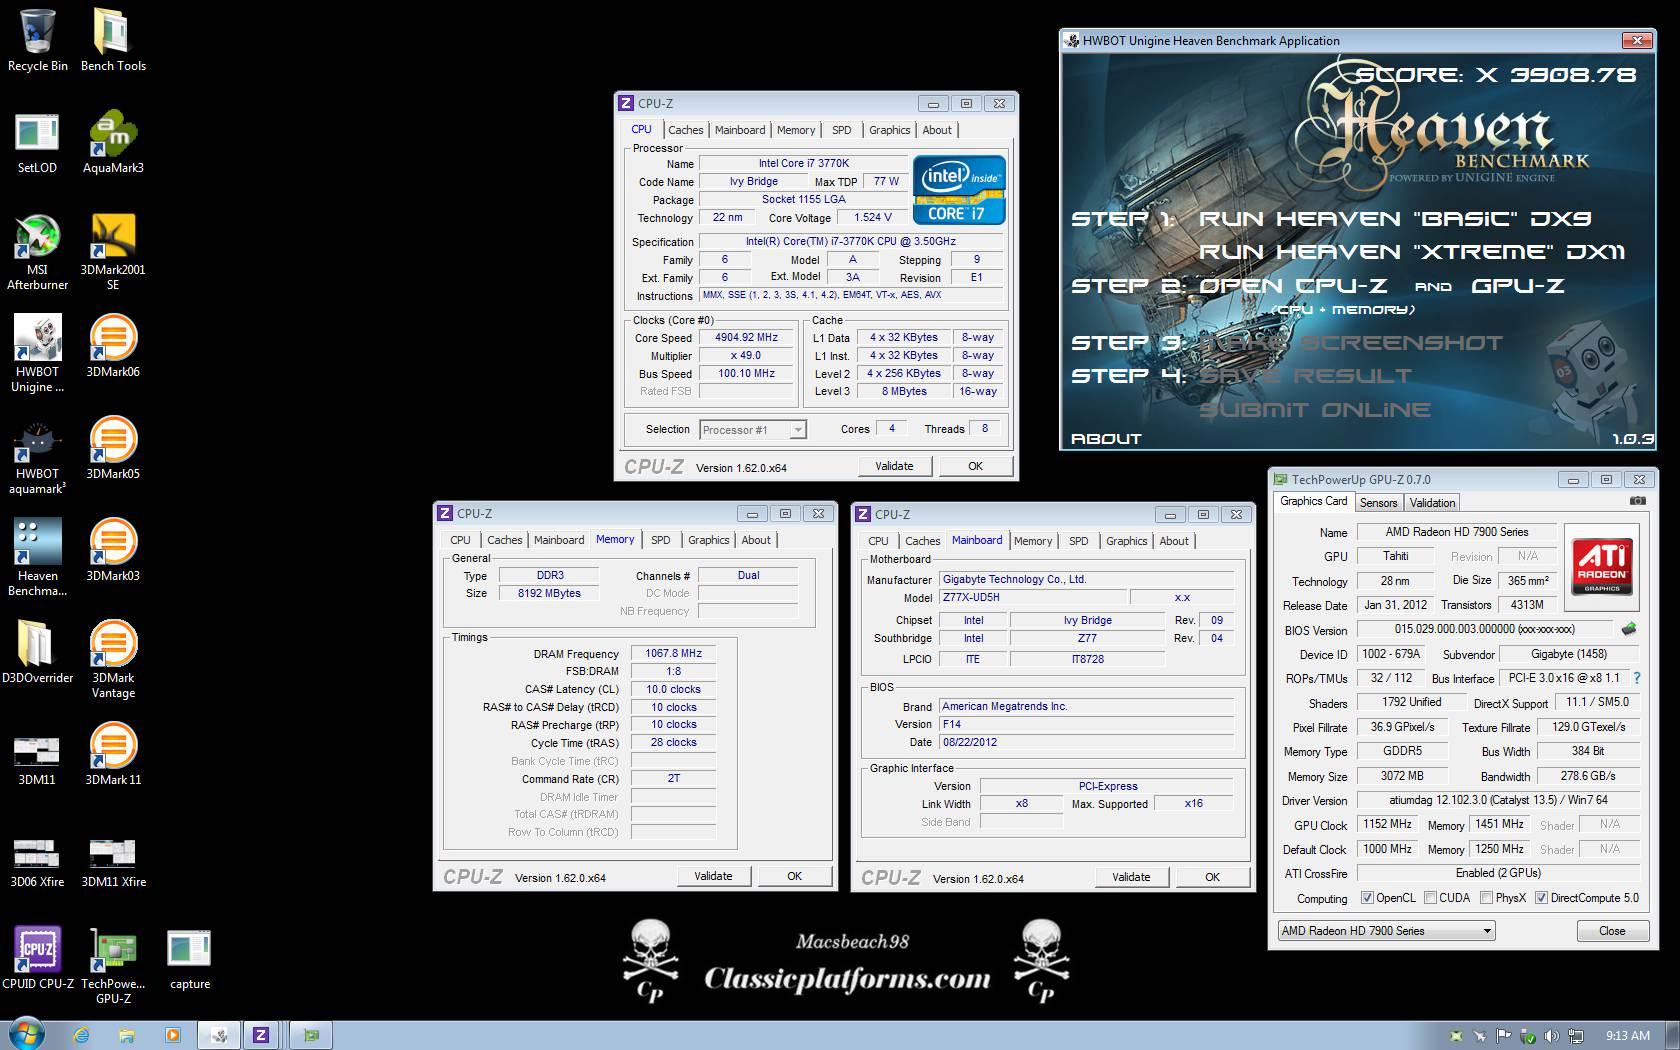Screen dimensions: 1680x1050
Task: Click Validate in the CPU-Z processor window
Action: coord(894,466)
